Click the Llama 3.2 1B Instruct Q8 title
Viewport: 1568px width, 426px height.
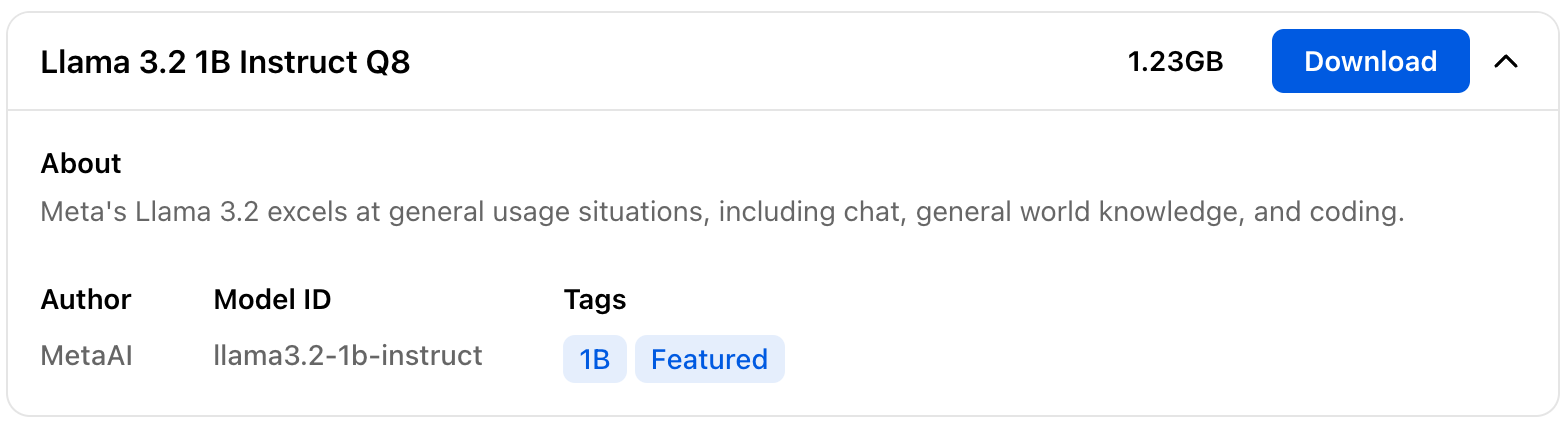coord(225,63)
